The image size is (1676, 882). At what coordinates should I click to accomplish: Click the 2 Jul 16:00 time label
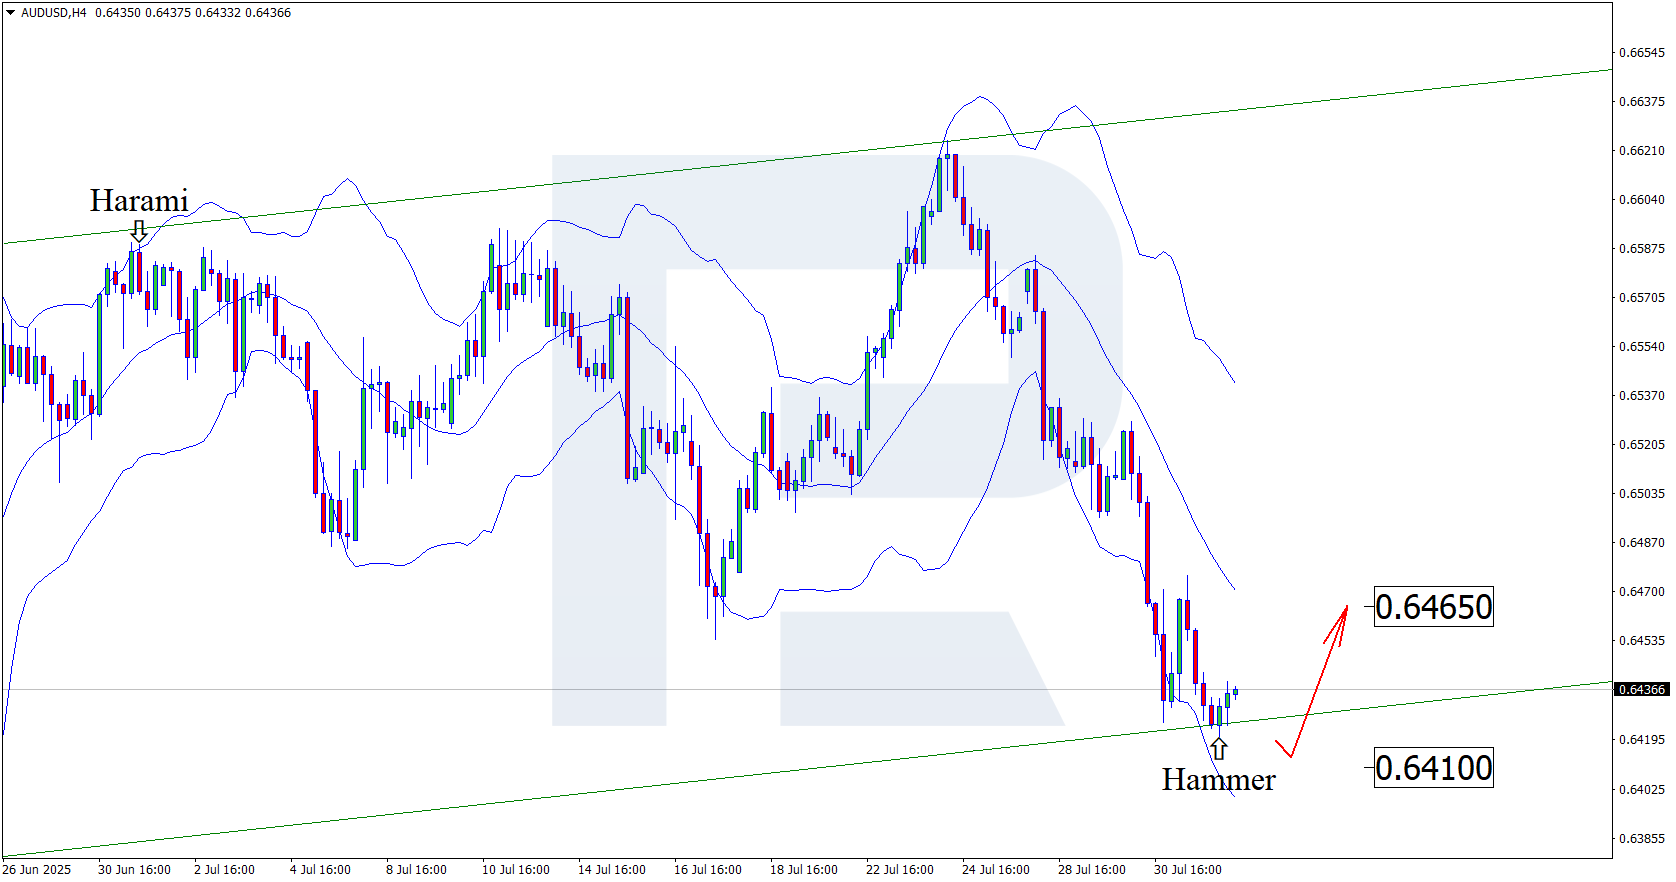pos(224,870)
